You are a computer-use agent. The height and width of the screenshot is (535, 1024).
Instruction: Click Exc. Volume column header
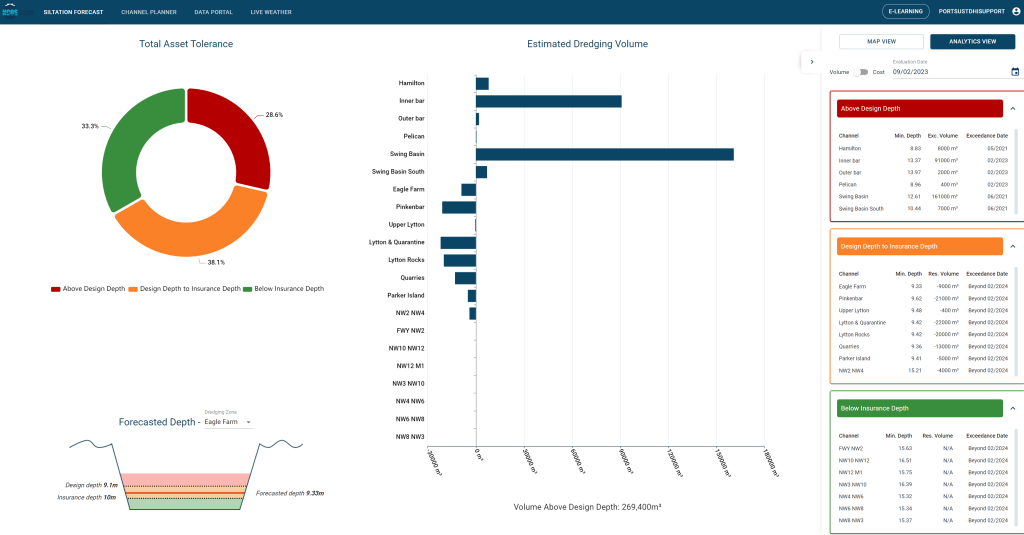pyautogui.click(x=942, y=136)
